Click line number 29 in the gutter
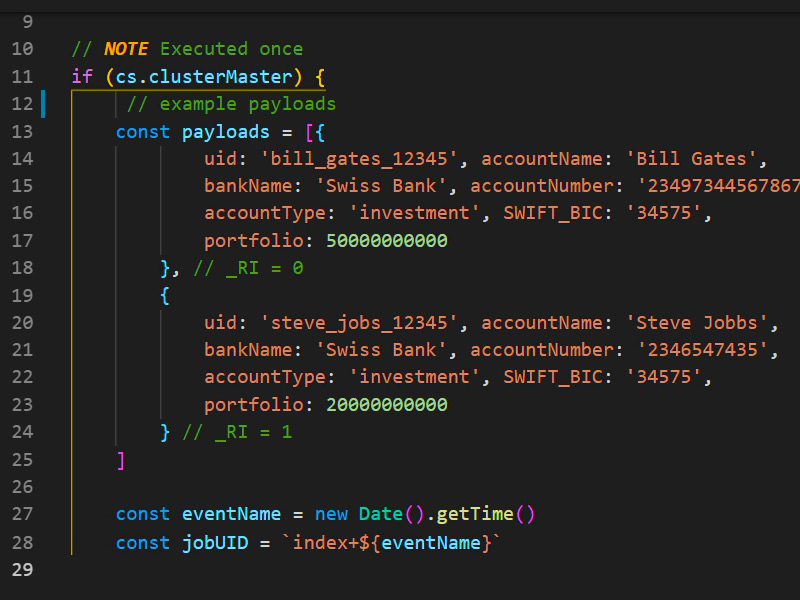 (x=22, y=569)
